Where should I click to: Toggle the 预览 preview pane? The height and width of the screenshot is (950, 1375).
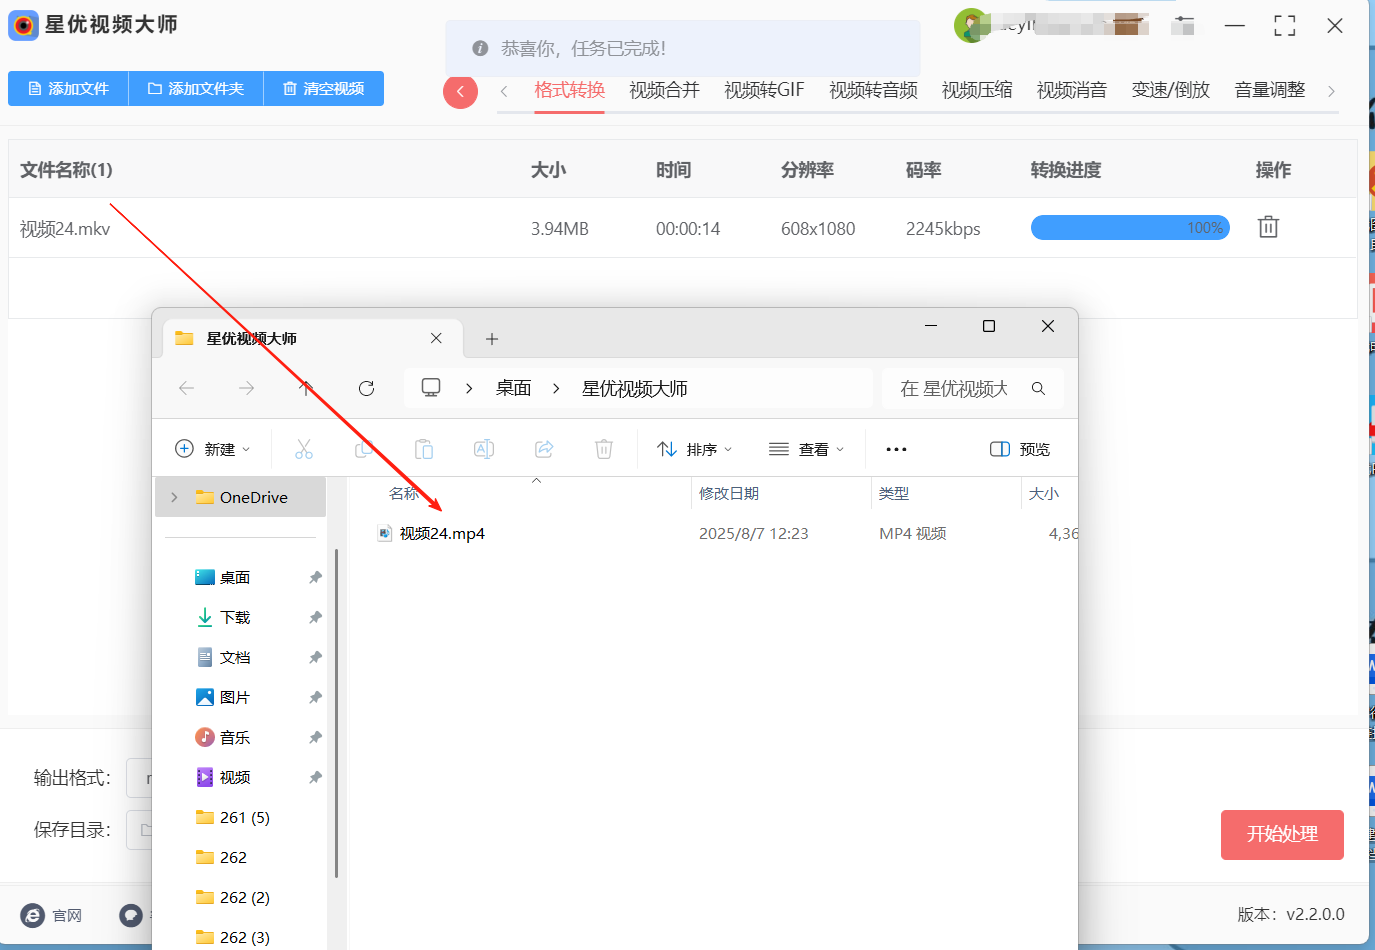click(1020, 449)
